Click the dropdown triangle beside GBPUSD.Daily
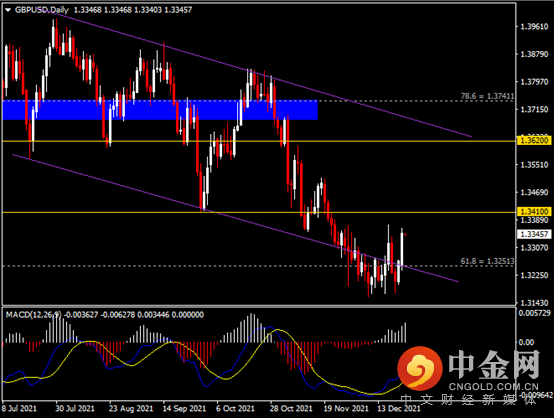 [x=8, y=10]
